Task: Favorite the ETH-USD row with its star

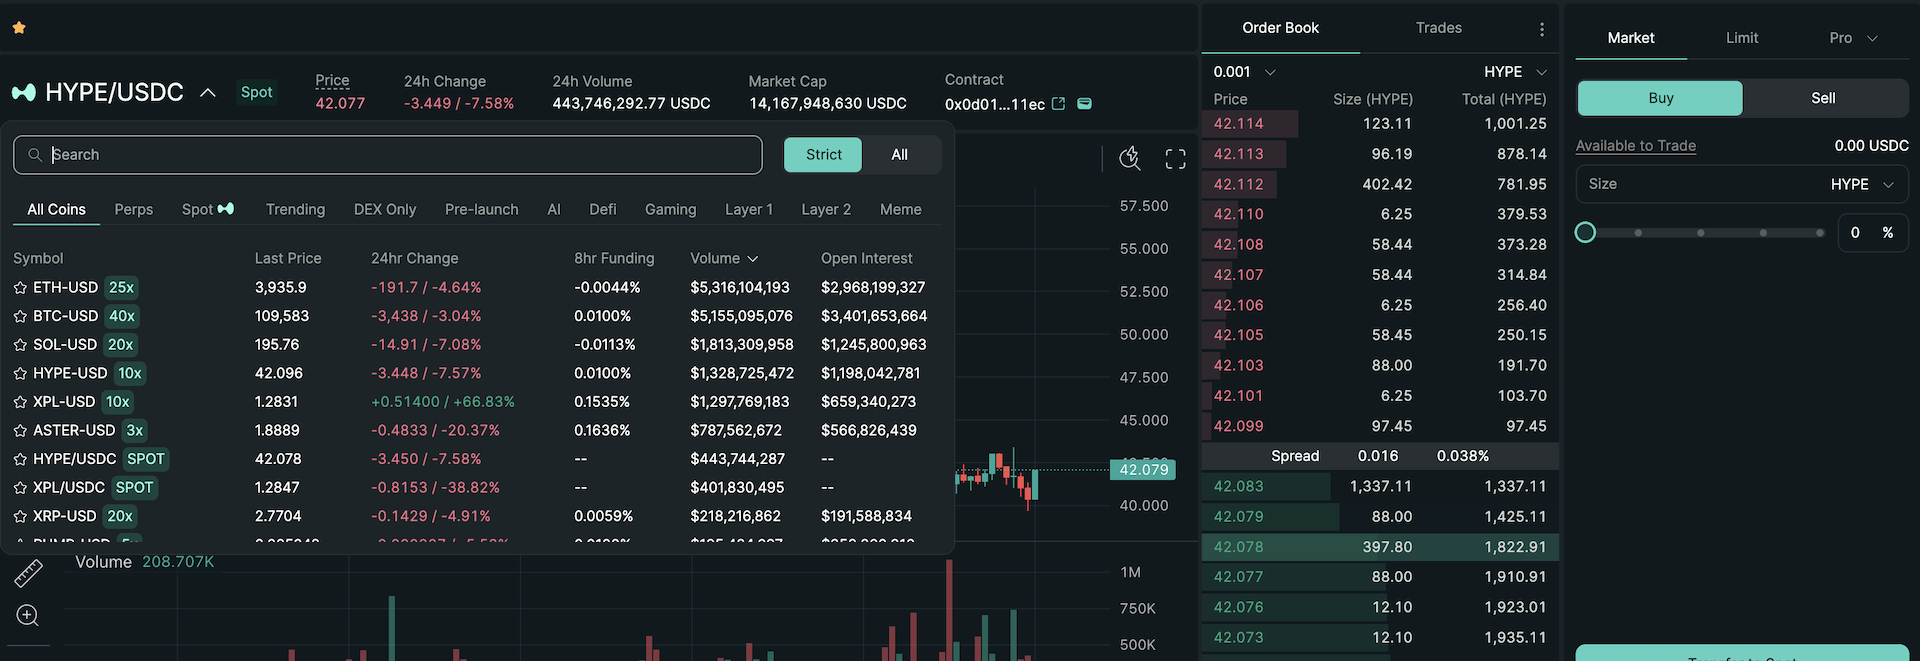Action: [x=20, y=288]
